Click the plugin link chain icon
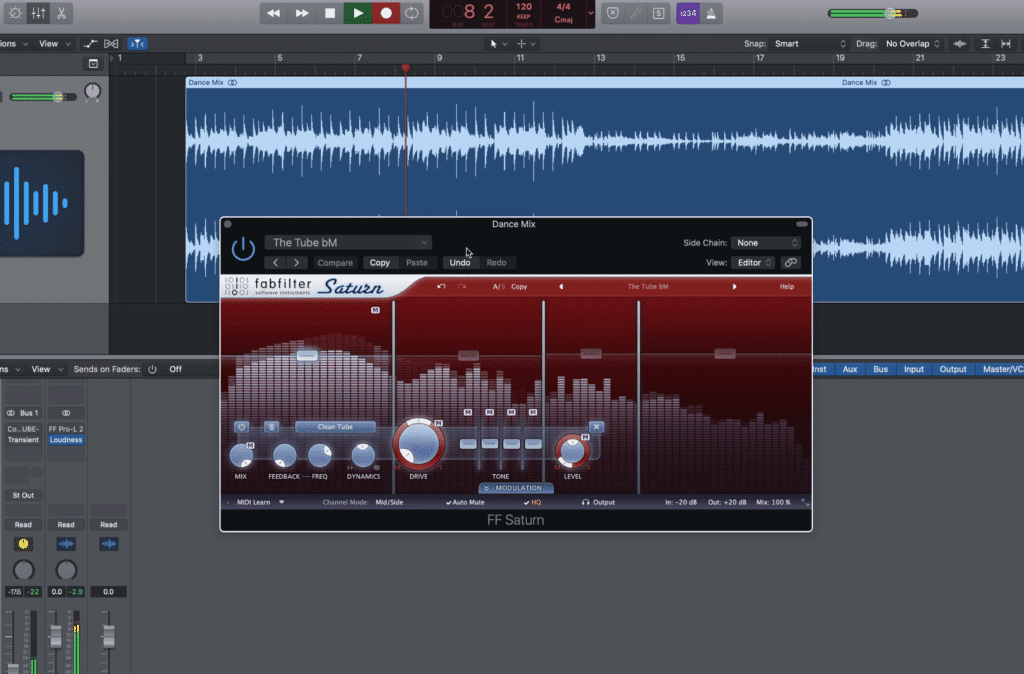This screenshot has width=1024, height=674. 791,263
